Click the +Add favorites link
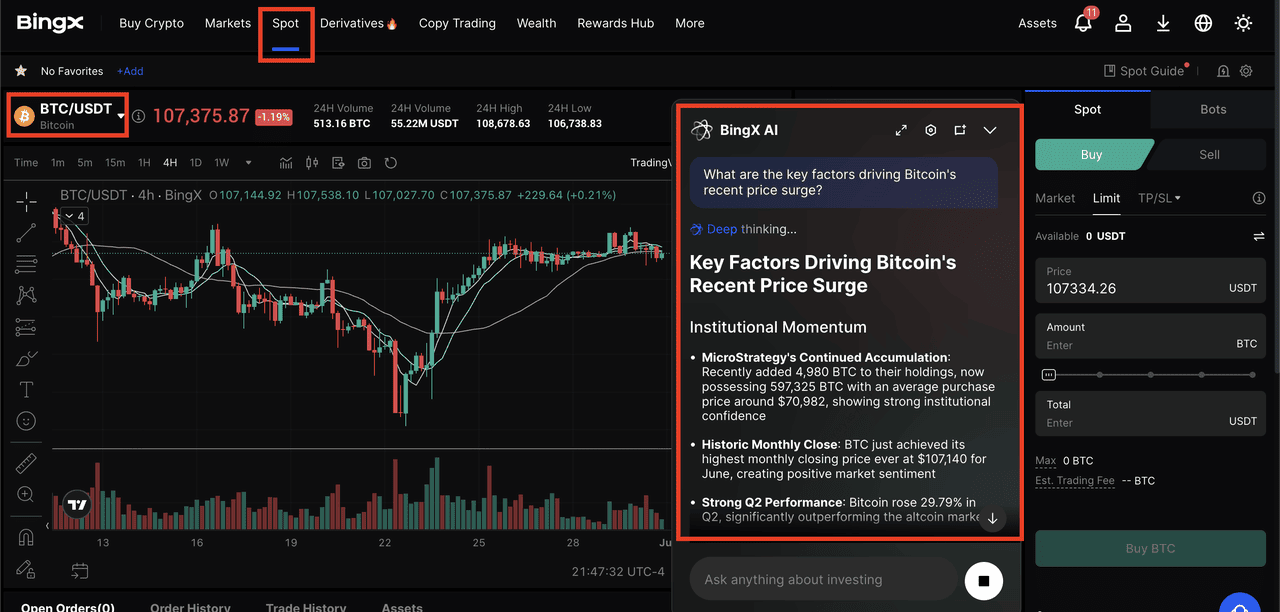Viewport: 1280px width, 612px height. [130, 71]
